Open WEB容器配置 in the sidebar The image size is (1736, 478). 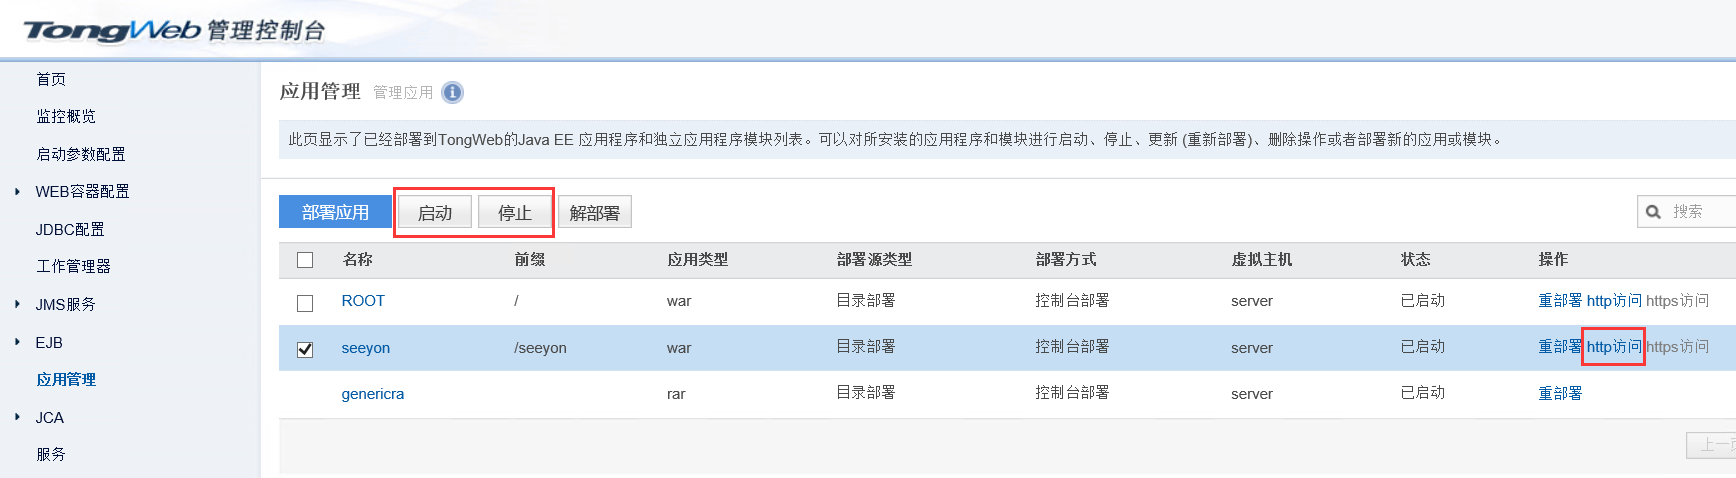[82, 191]
